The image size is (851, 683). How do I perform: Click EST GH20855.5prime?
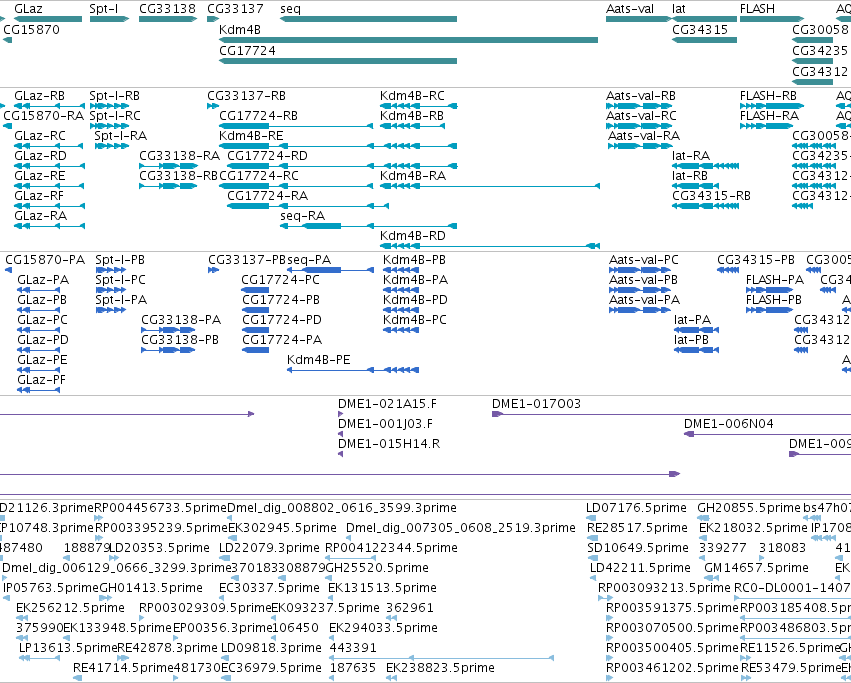pos(703,518)
